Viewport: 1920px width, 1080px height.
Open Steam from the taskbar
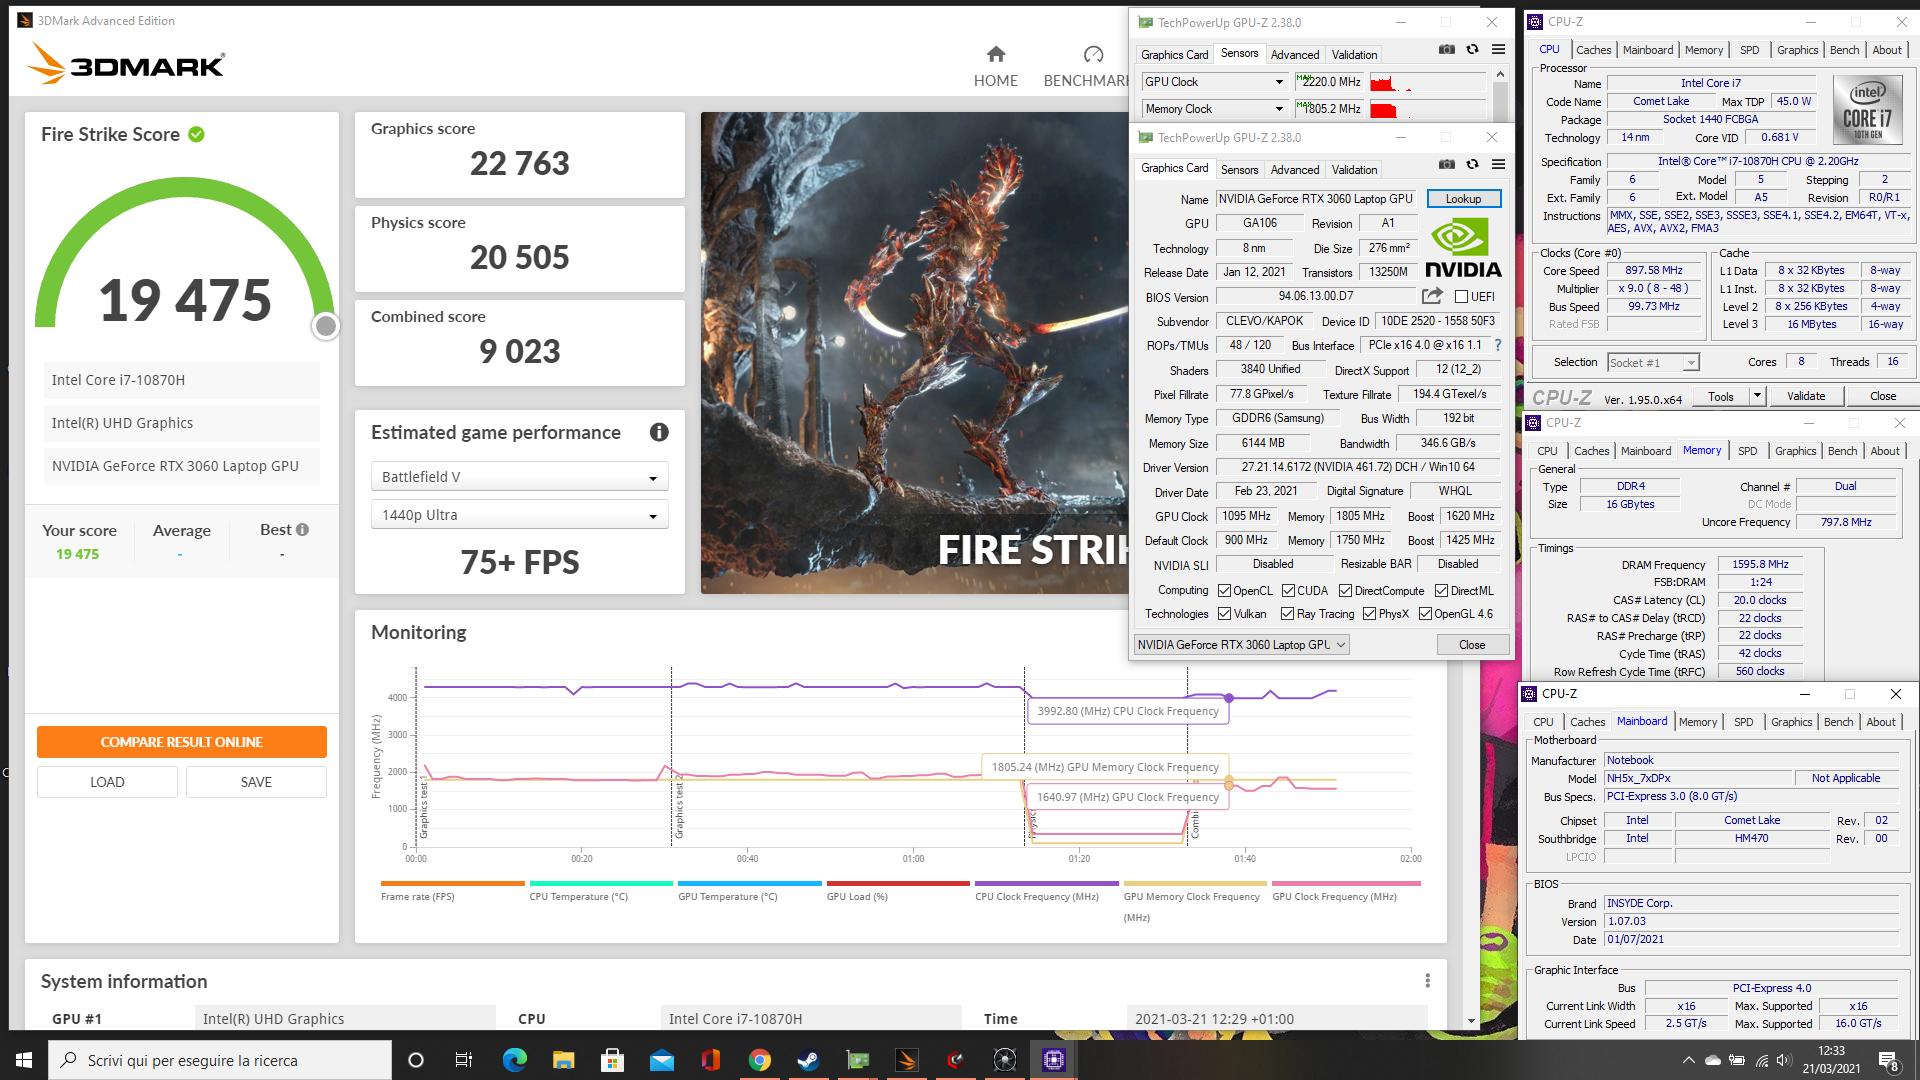pyautogui.click(x=809, y=1060)
